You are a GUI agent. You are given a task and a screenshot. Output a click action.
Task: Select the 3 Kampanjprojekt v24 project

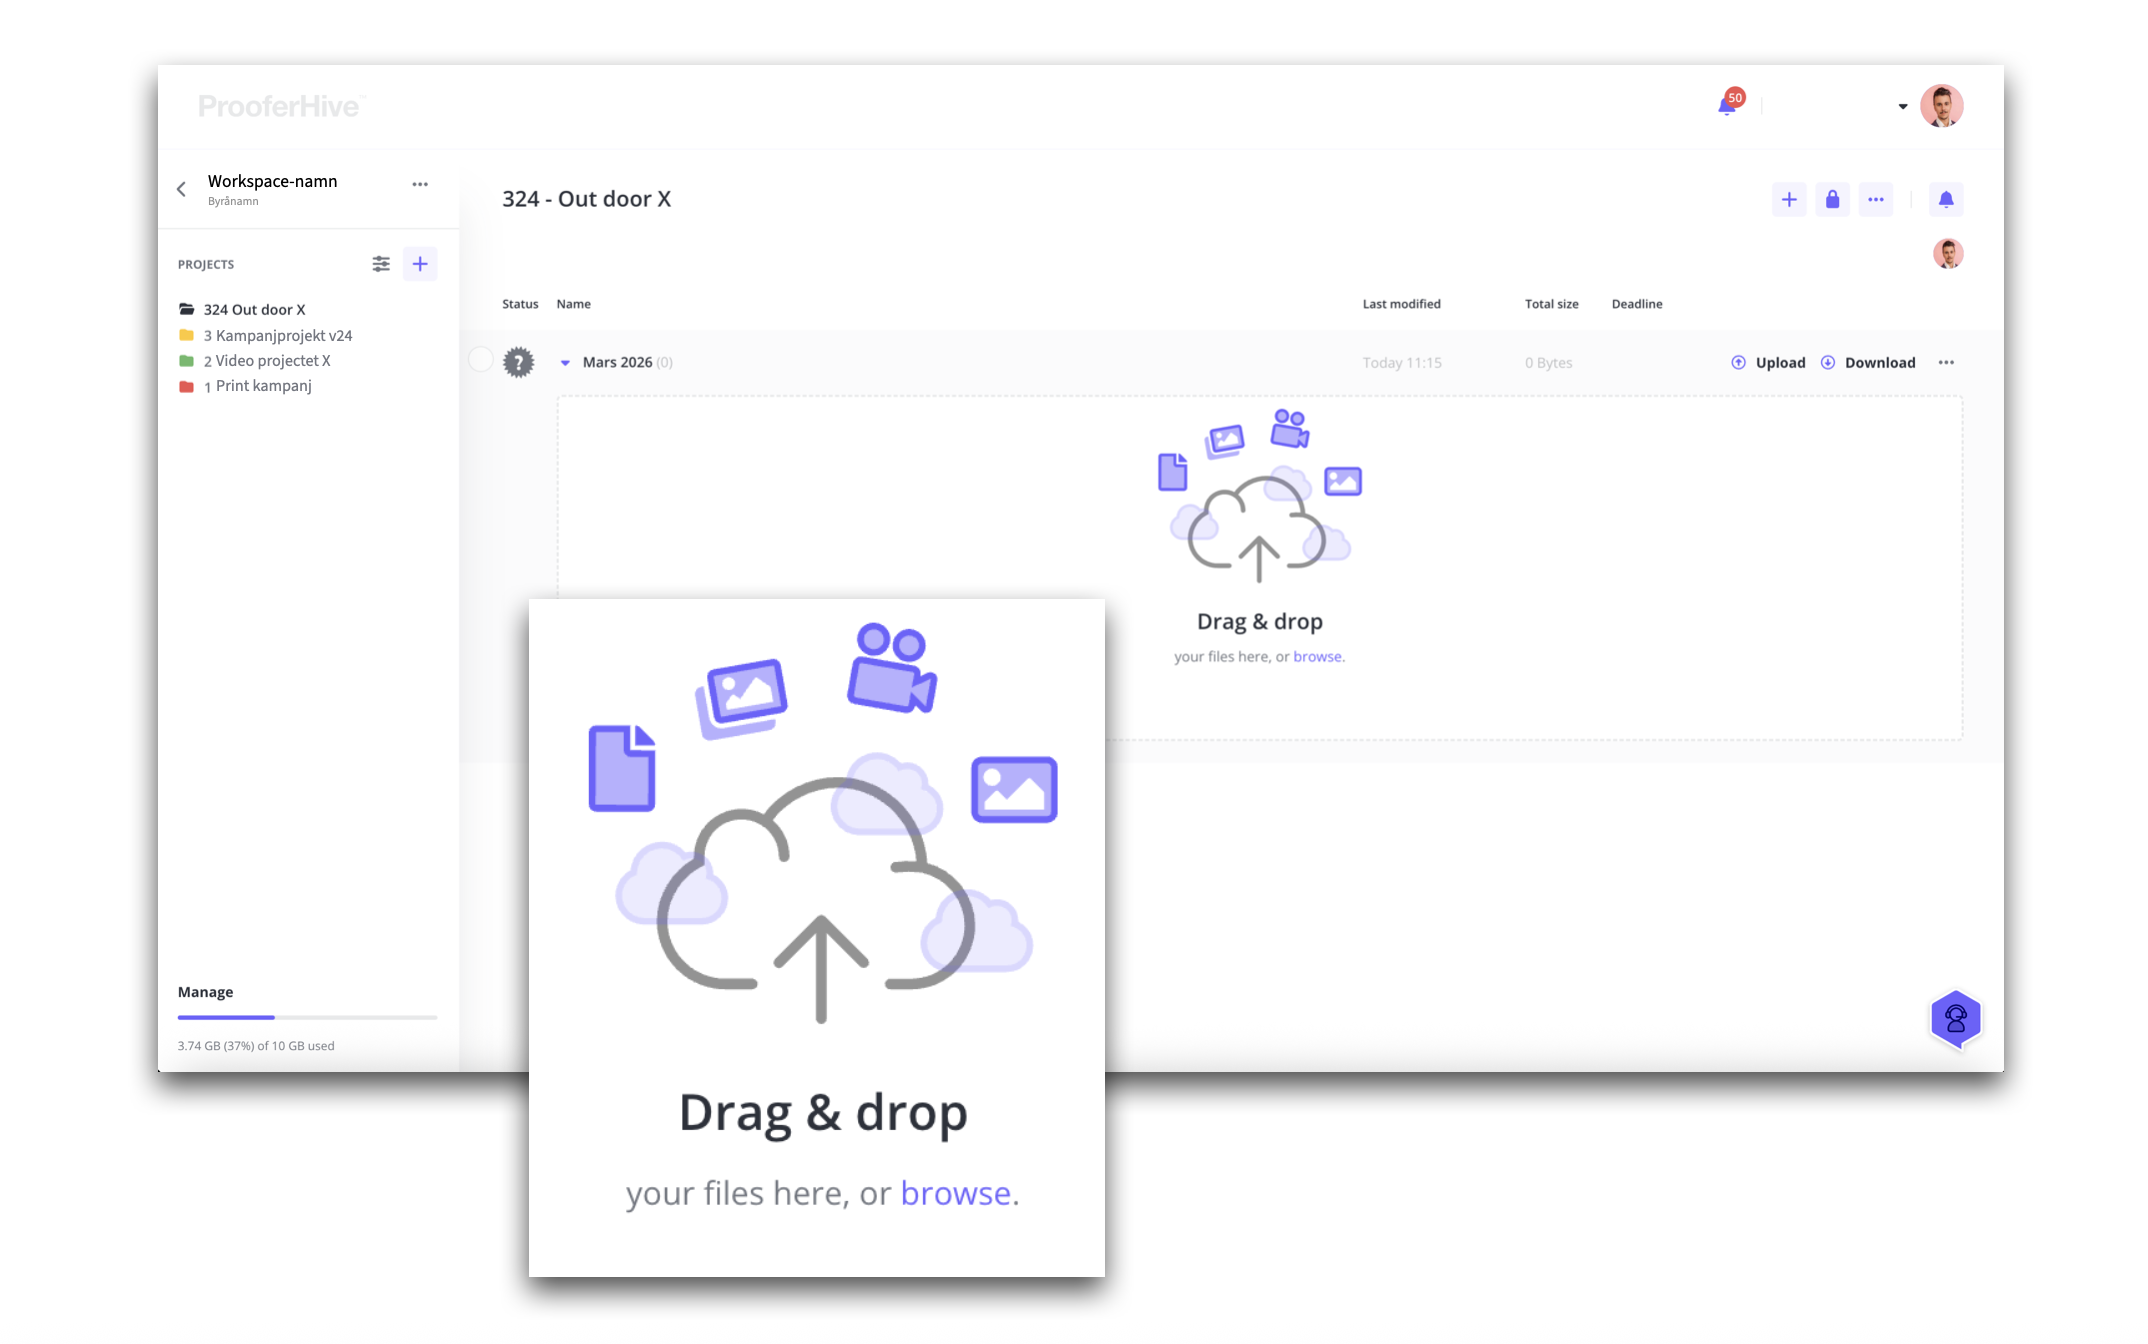277,335
